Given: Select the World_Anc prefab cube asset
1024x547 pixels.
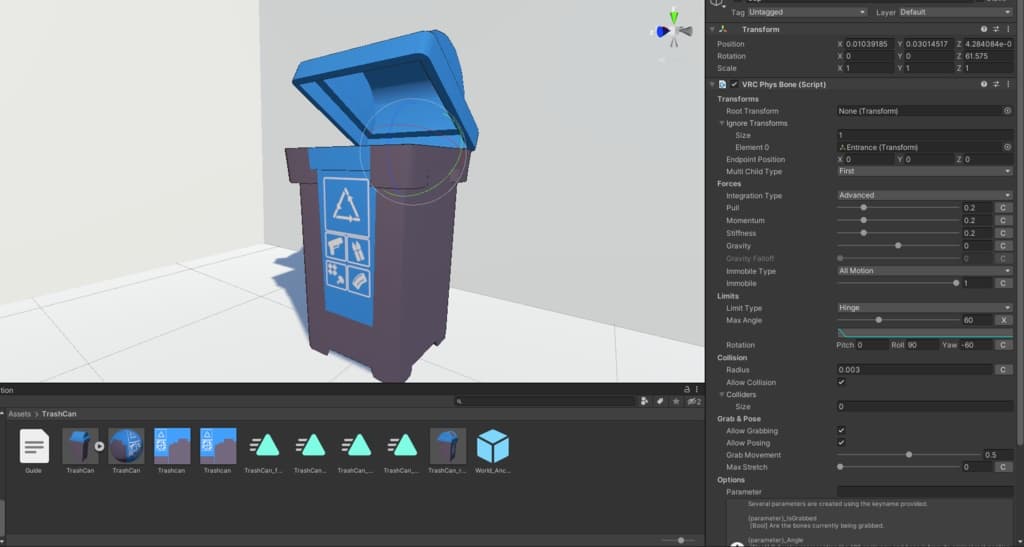Looking at the screenshot, I should pyautogui.click(x=492, y=446).
